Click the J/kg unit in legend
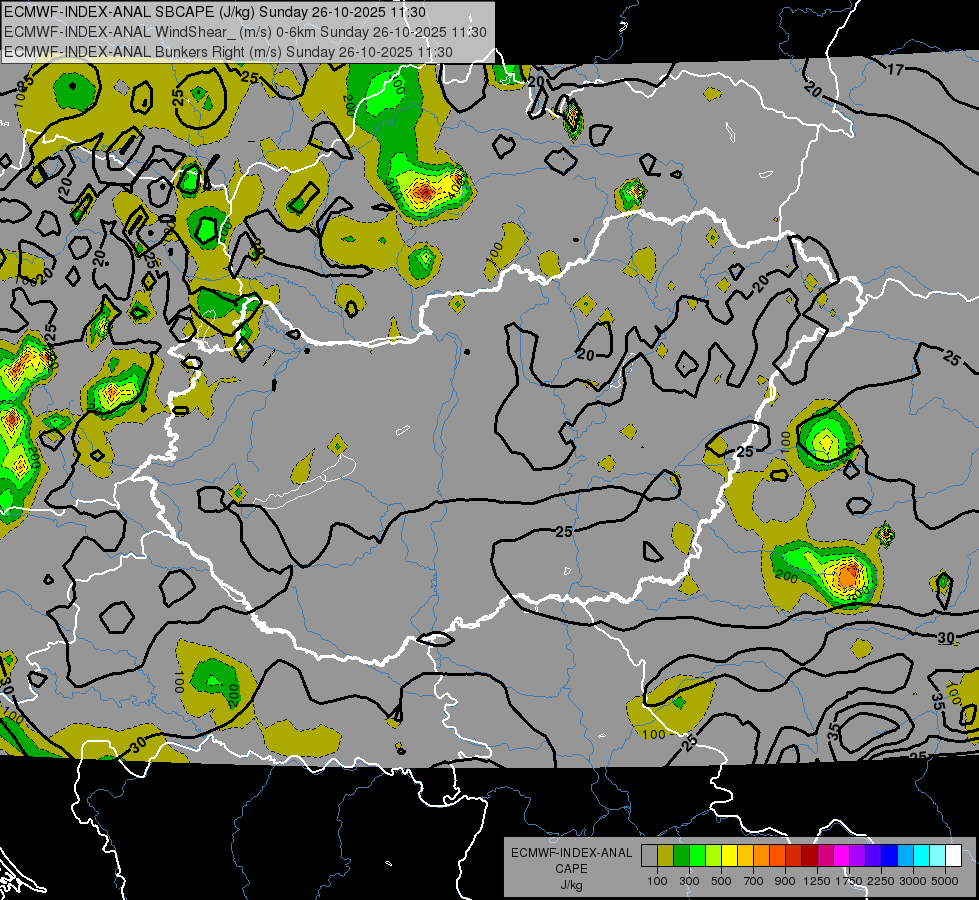Image resolution: width=979 pixels, height=900 pixels. (571, 885)
